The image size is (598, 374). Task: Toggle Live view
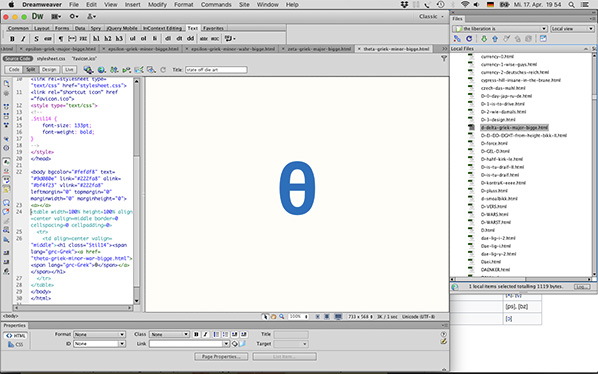point(69,69)
